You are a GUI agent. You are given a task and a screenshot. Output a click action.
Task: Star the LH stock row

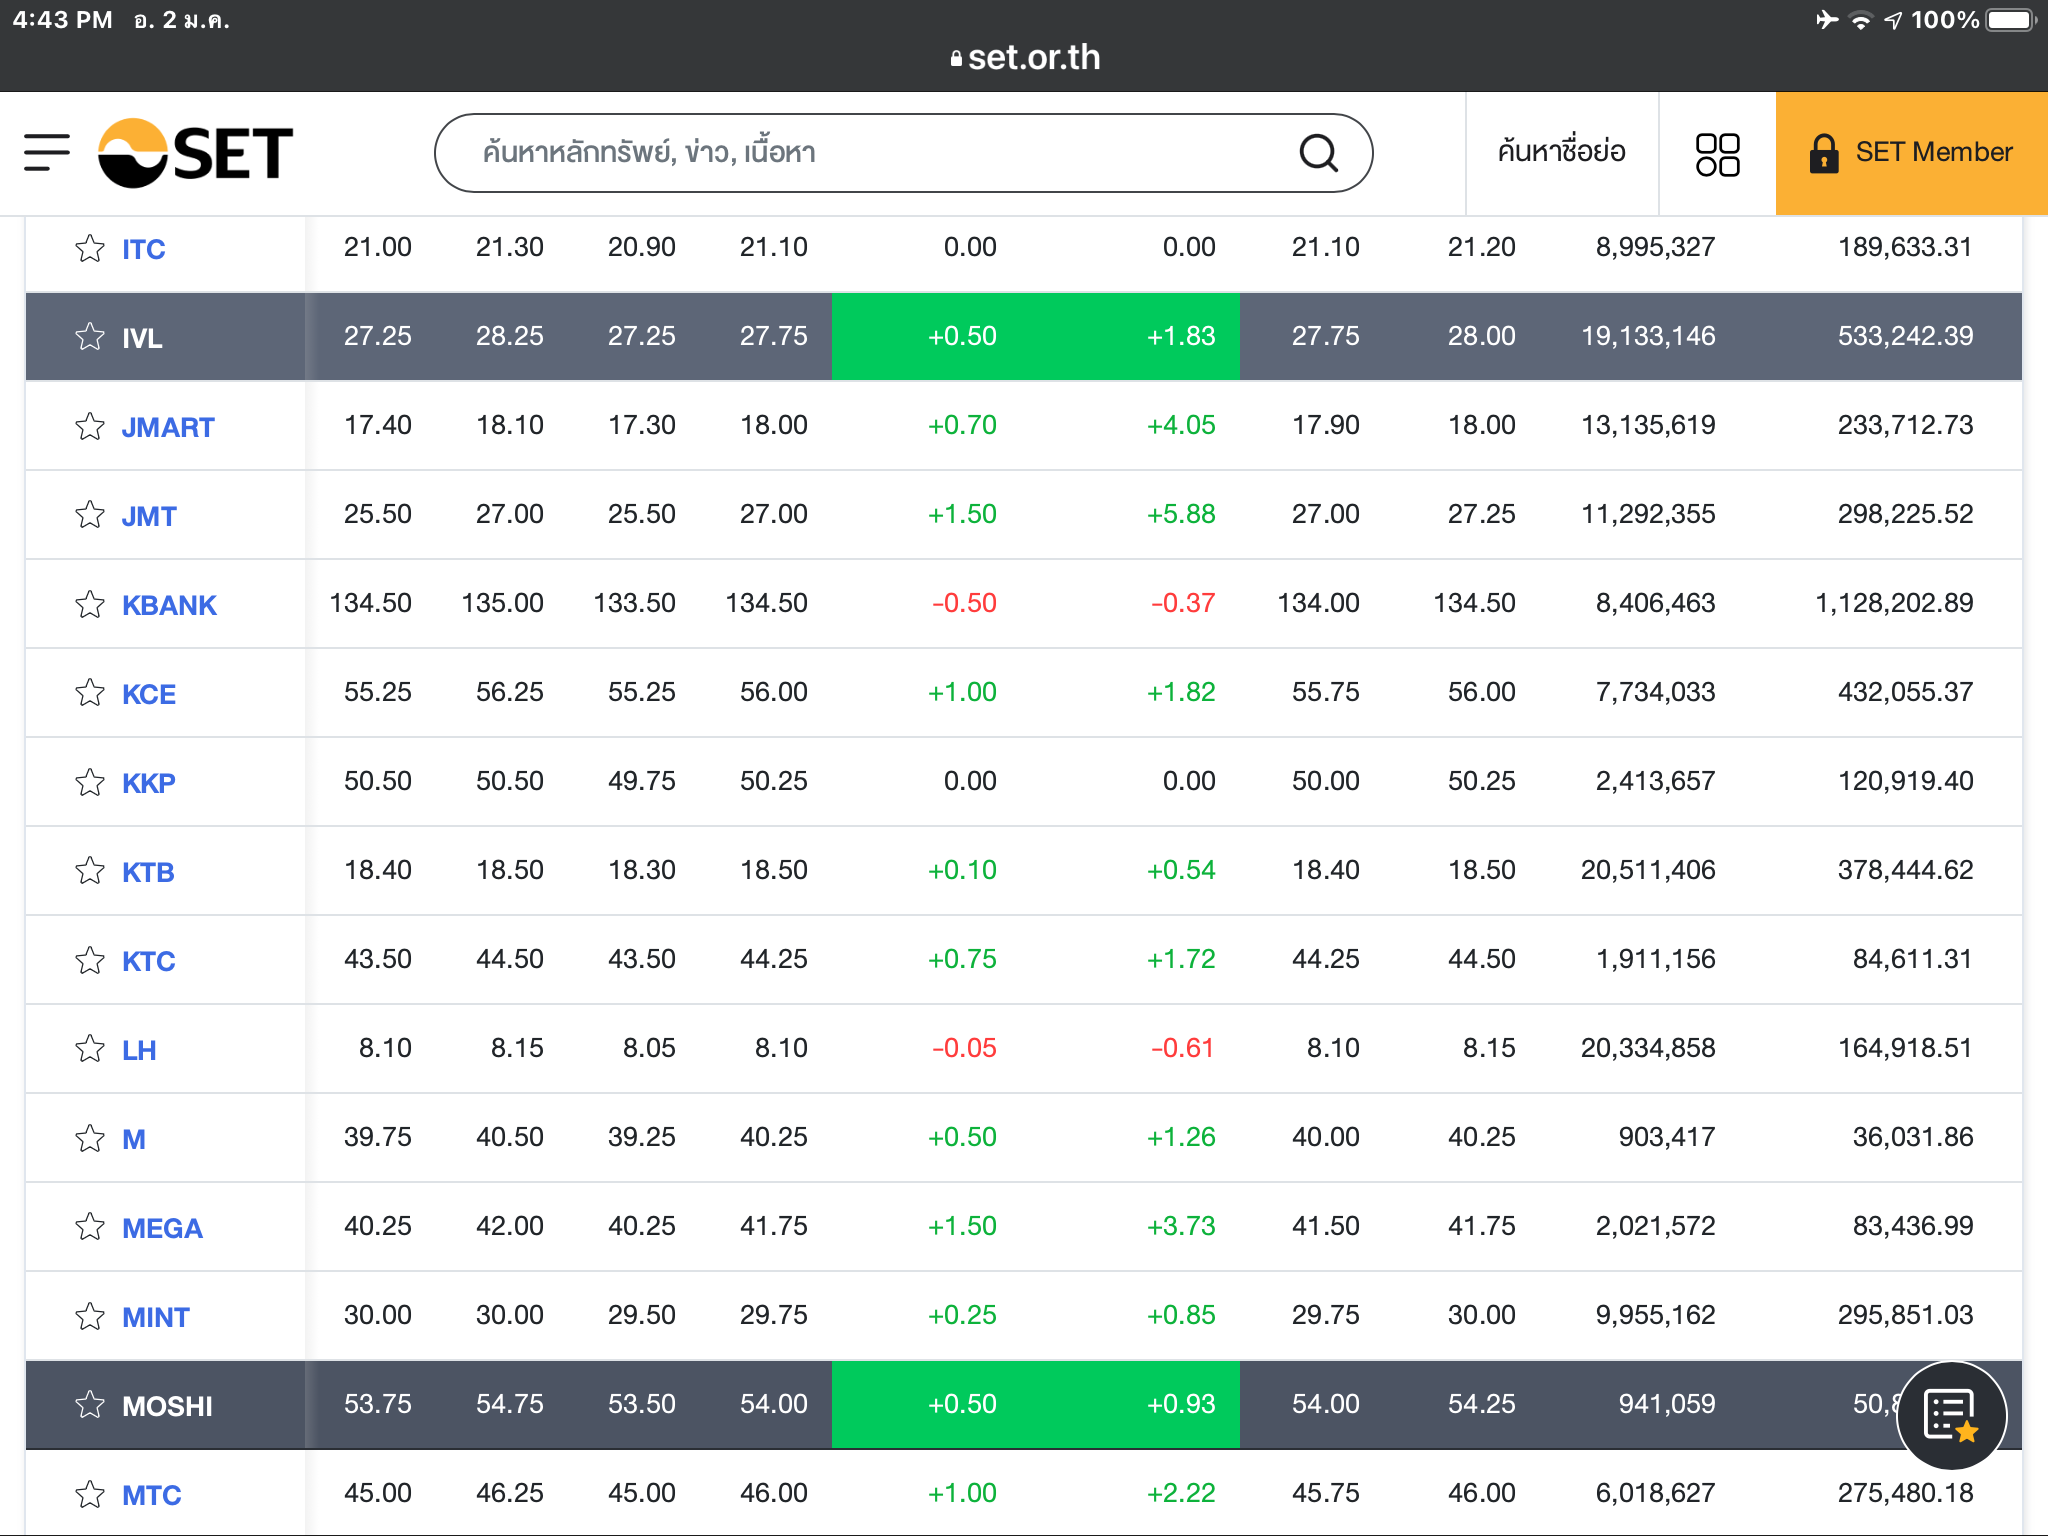(90, 1049)
